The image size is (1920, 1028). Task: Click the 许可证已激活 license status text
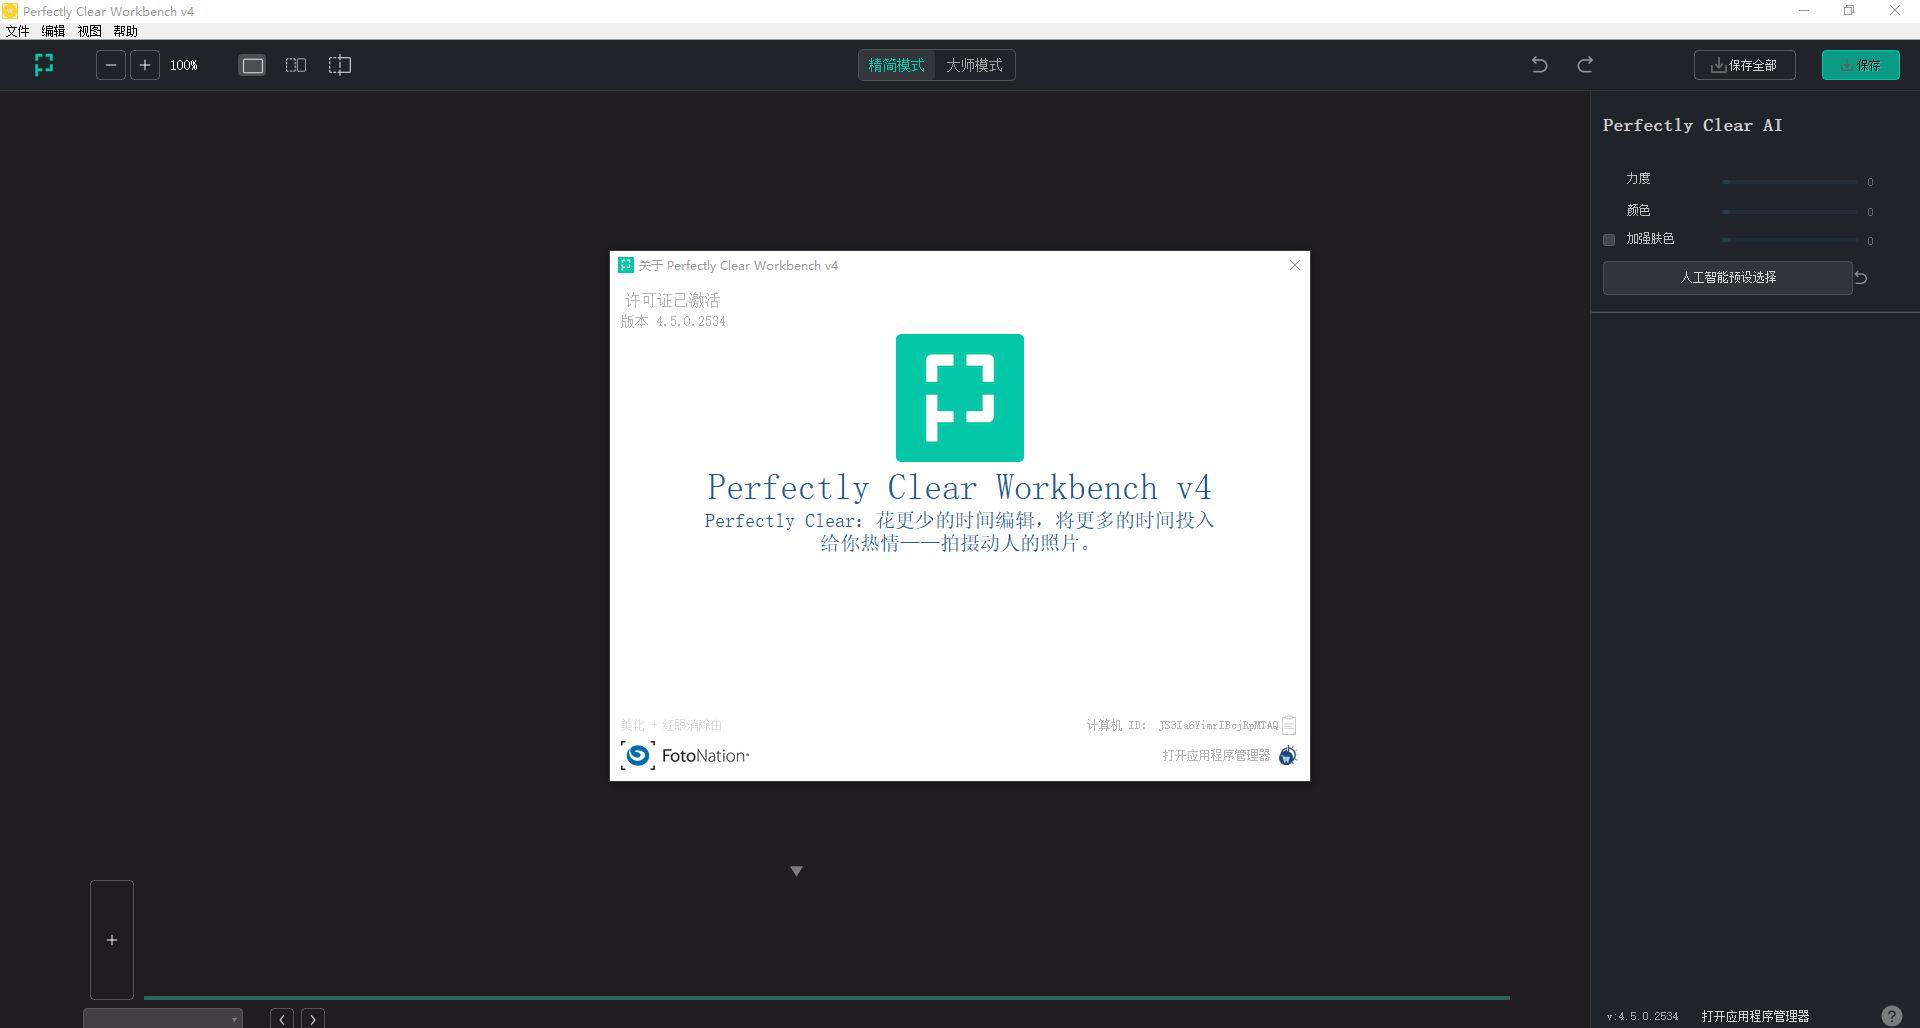[672, 300]
